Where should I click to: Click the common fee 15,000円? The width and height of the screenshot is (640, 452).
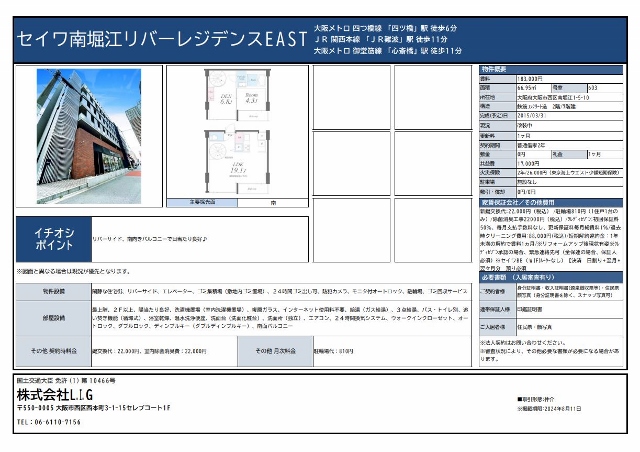(529, 163)
